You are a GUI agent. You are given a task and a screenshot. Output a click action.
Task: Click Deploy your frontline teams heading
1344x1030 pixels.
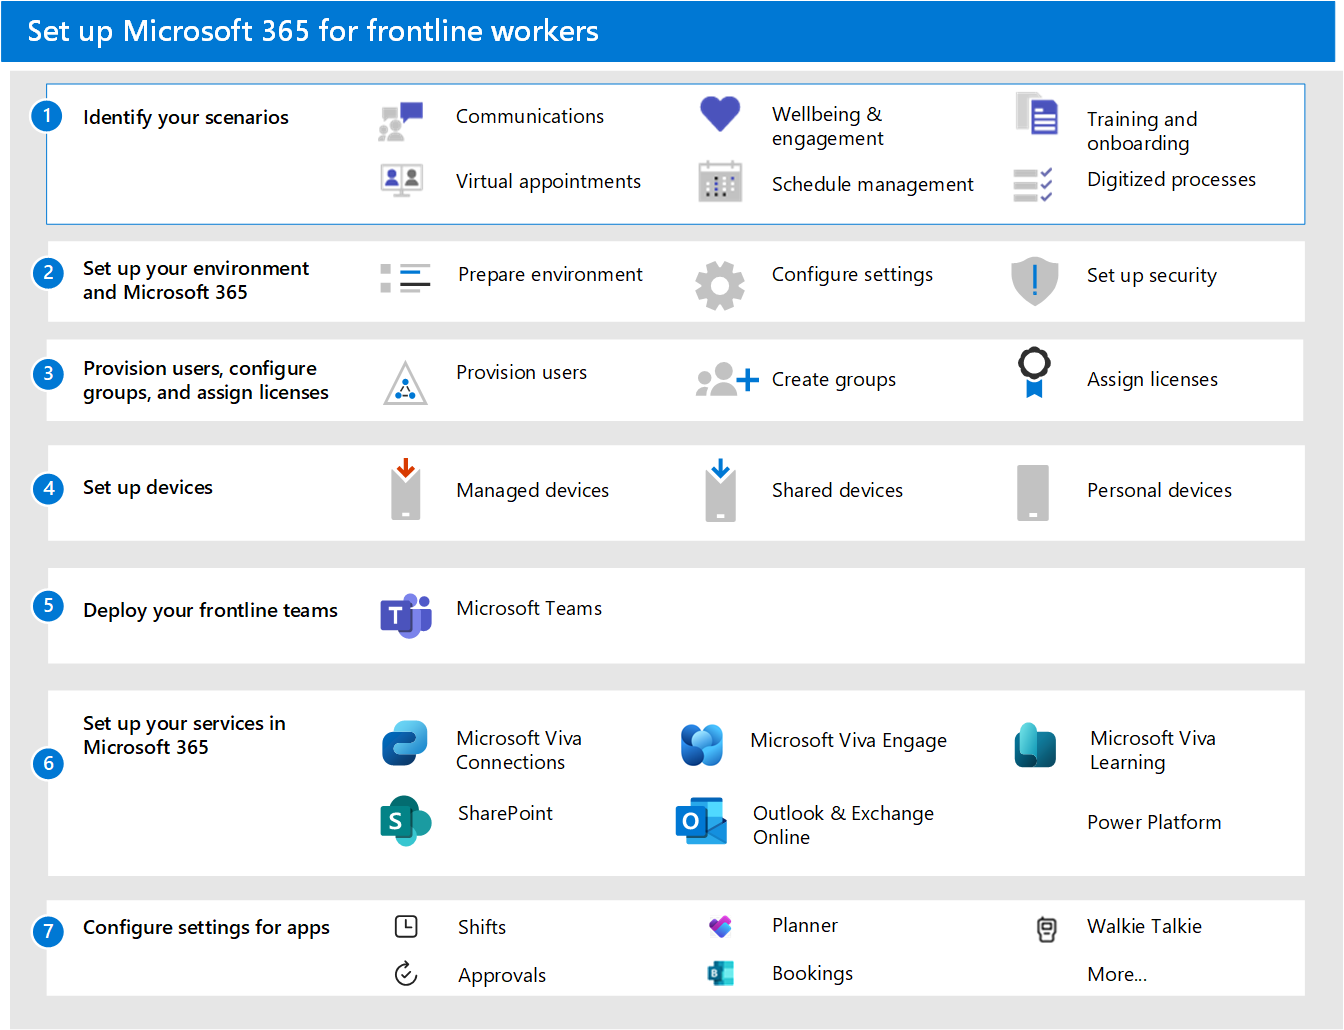(210, 610)
